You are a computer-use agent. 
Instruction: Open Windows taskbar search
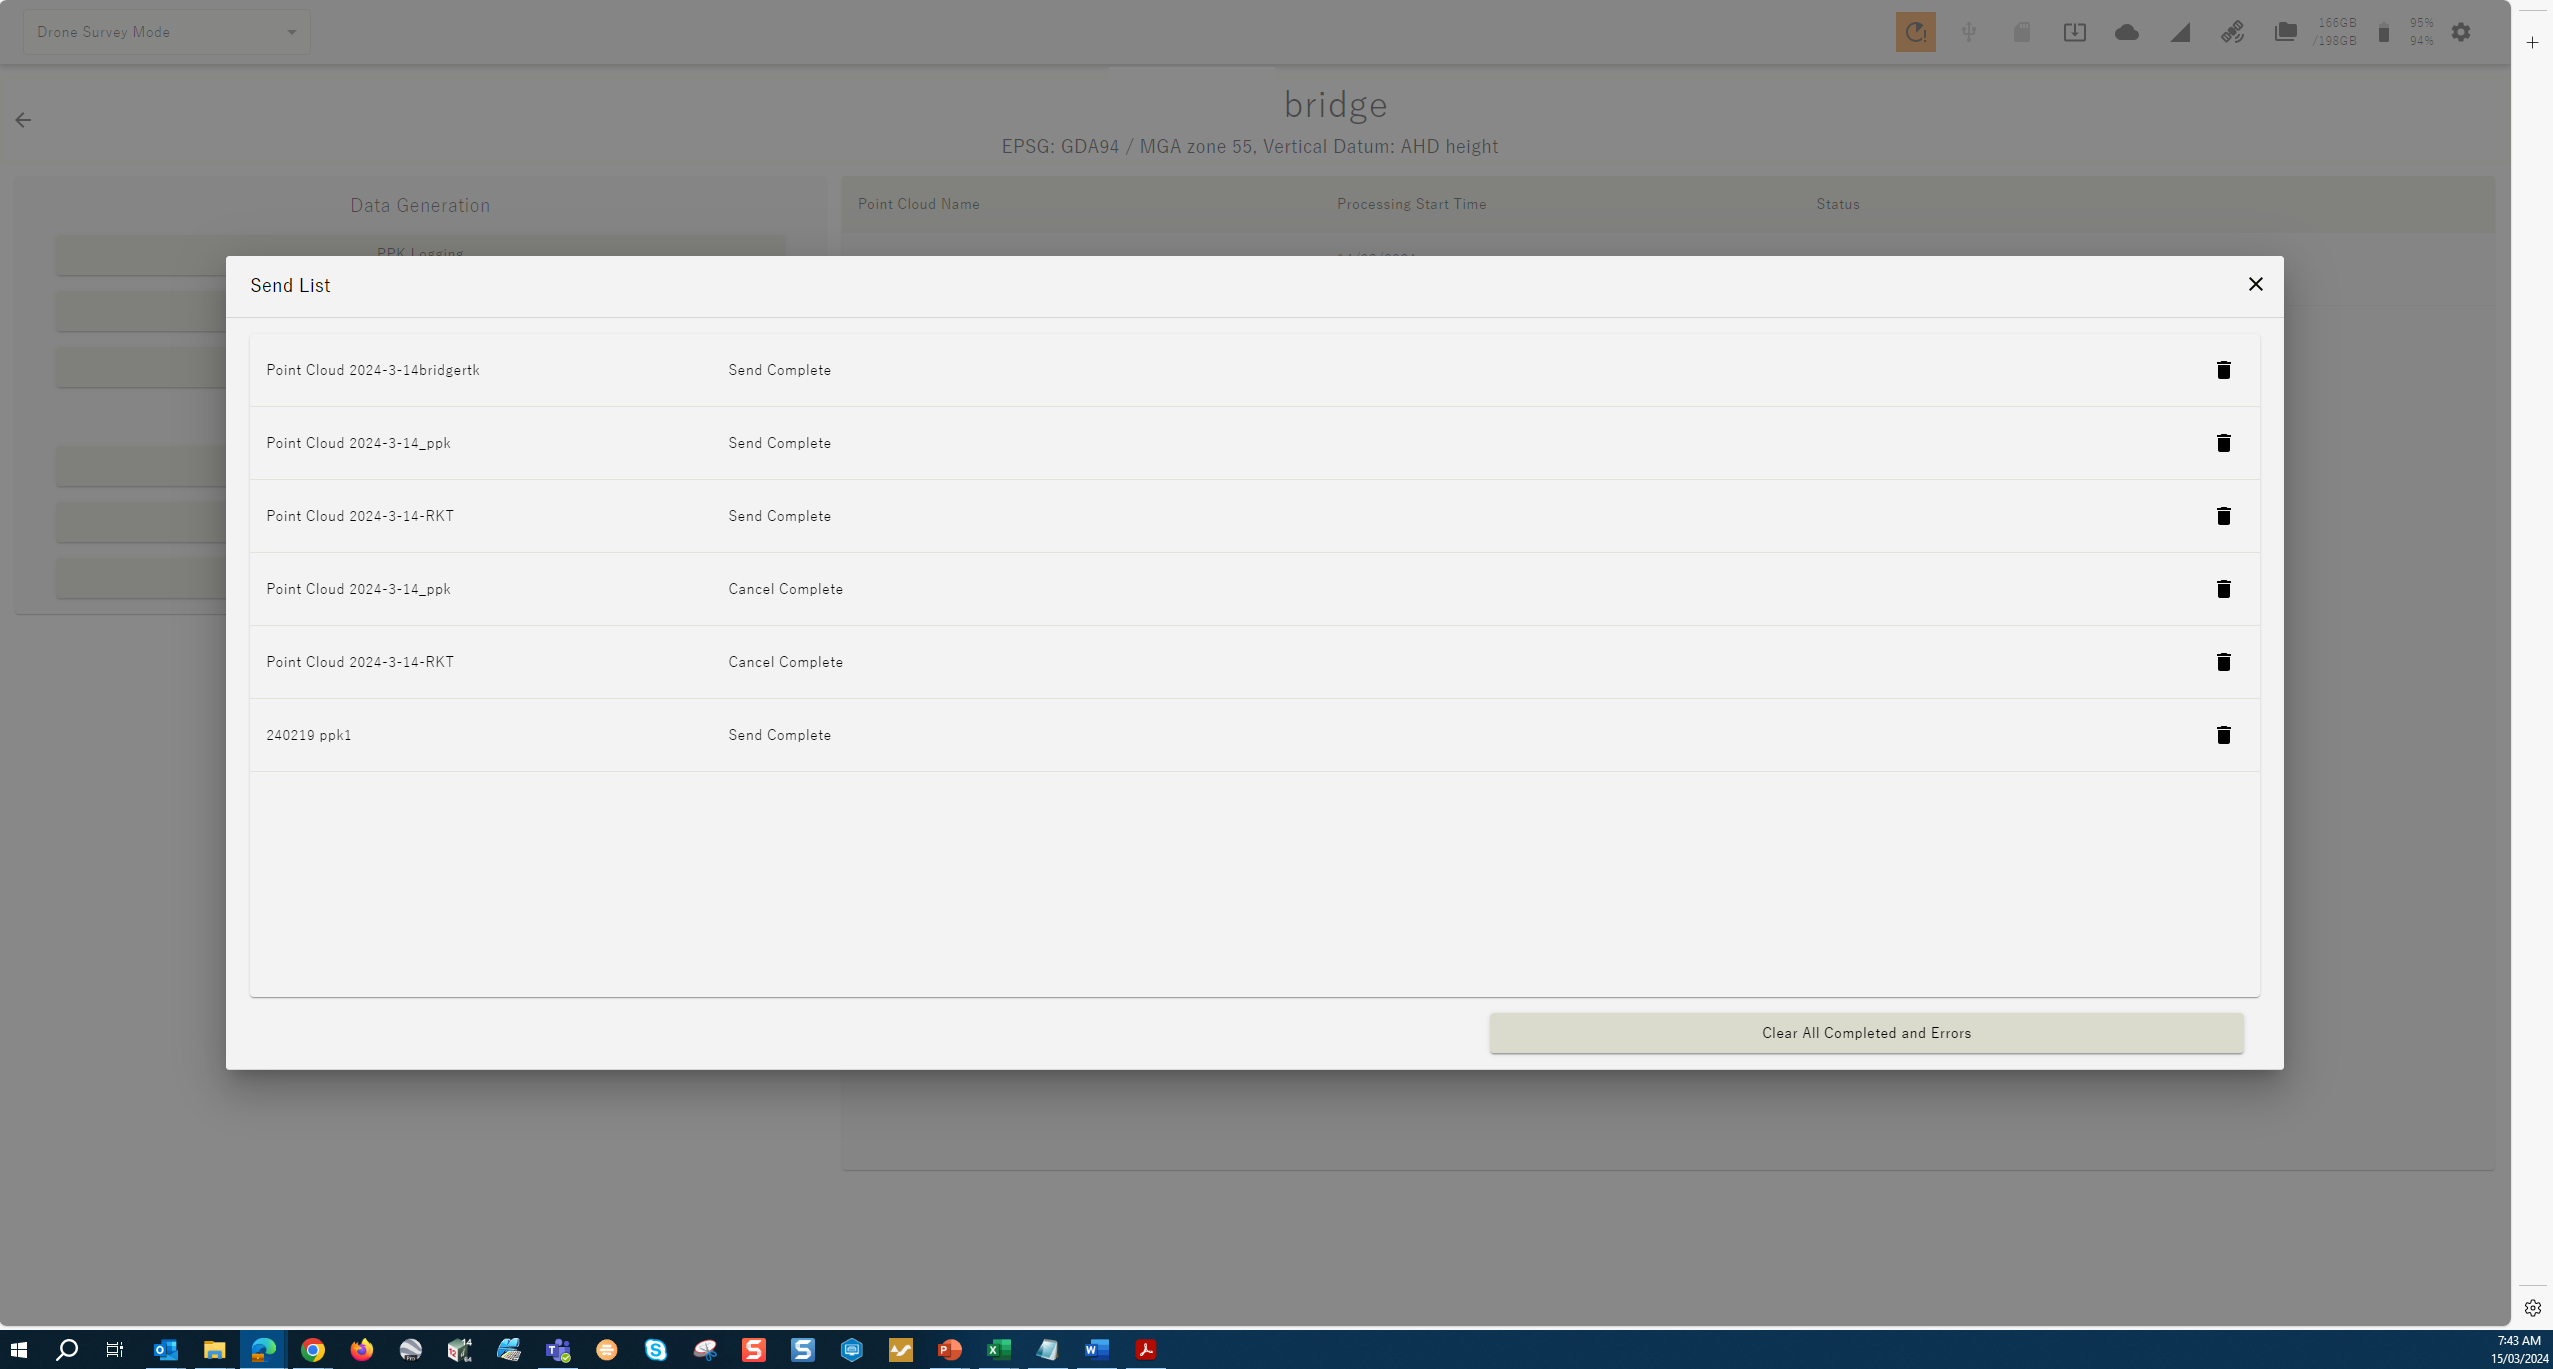[67, 1350]
